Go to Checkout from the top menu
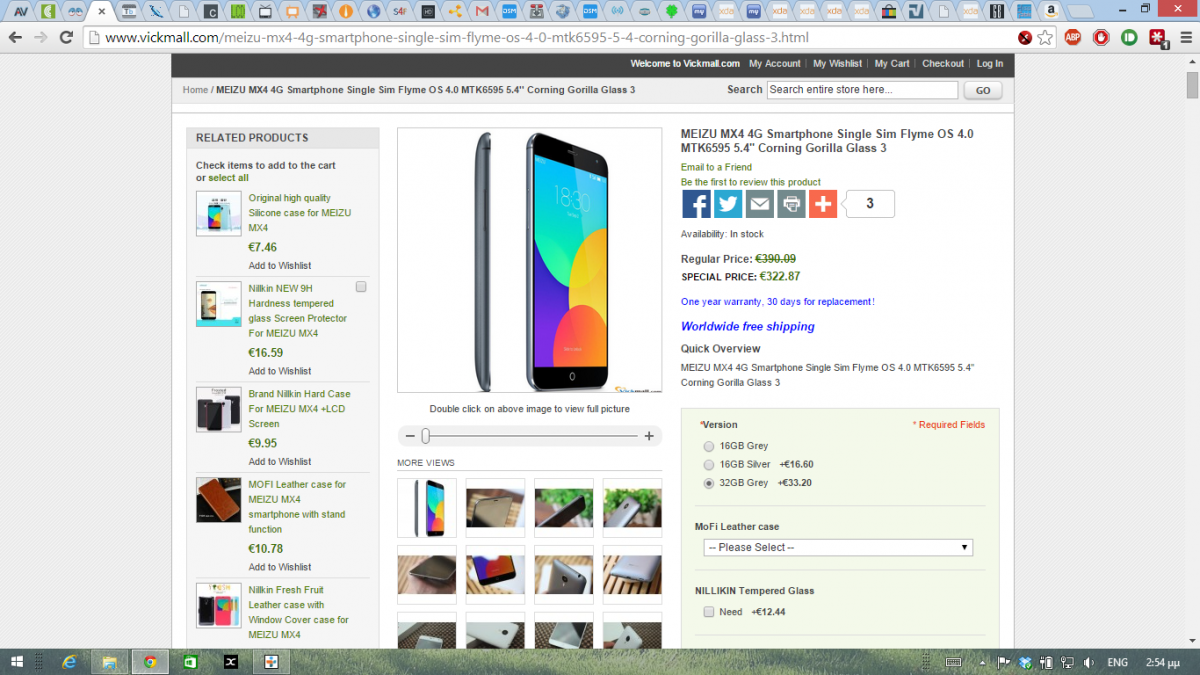The image size is (1200, 675). tap(943, 63)
